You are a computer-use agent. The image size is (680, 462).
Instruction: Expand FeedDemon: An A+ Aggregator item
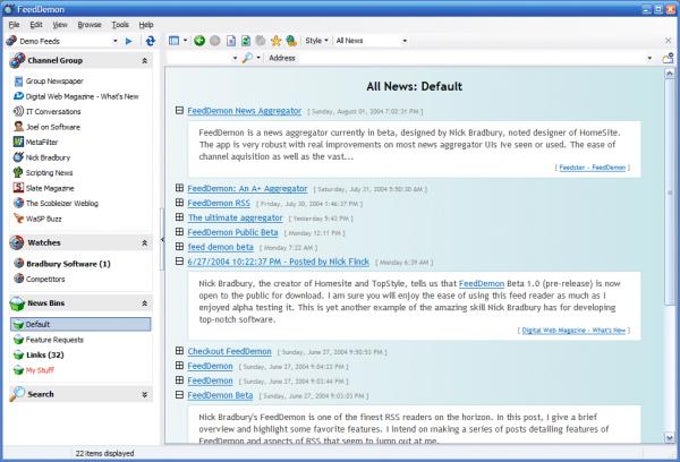(x=180, y=188)
